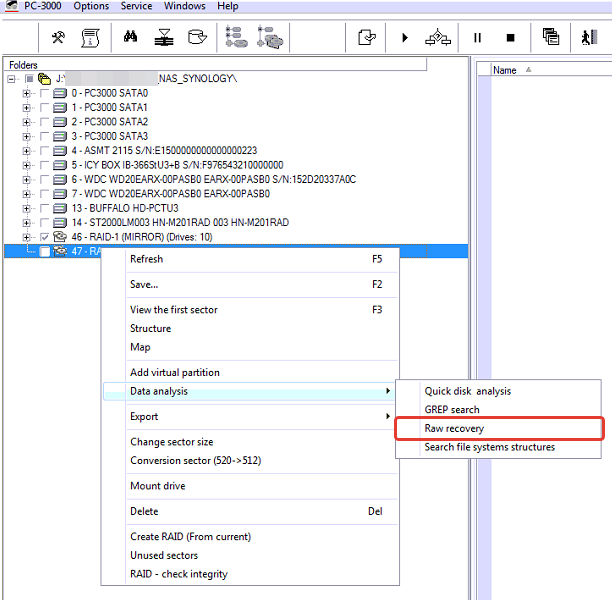Screen dimensions: 612x600
Task: Choose Quick disk analysis
Action: (x=499, y=391)
